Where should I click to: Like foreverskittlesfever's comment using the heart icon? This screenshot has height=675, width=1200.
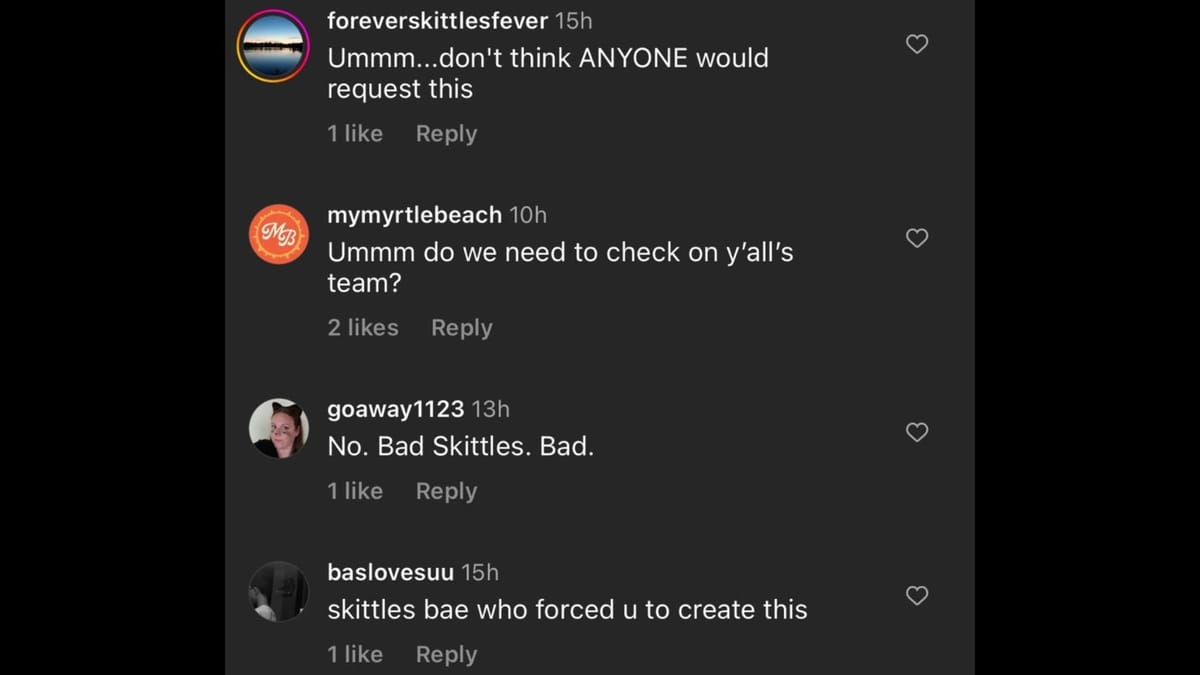916,44
